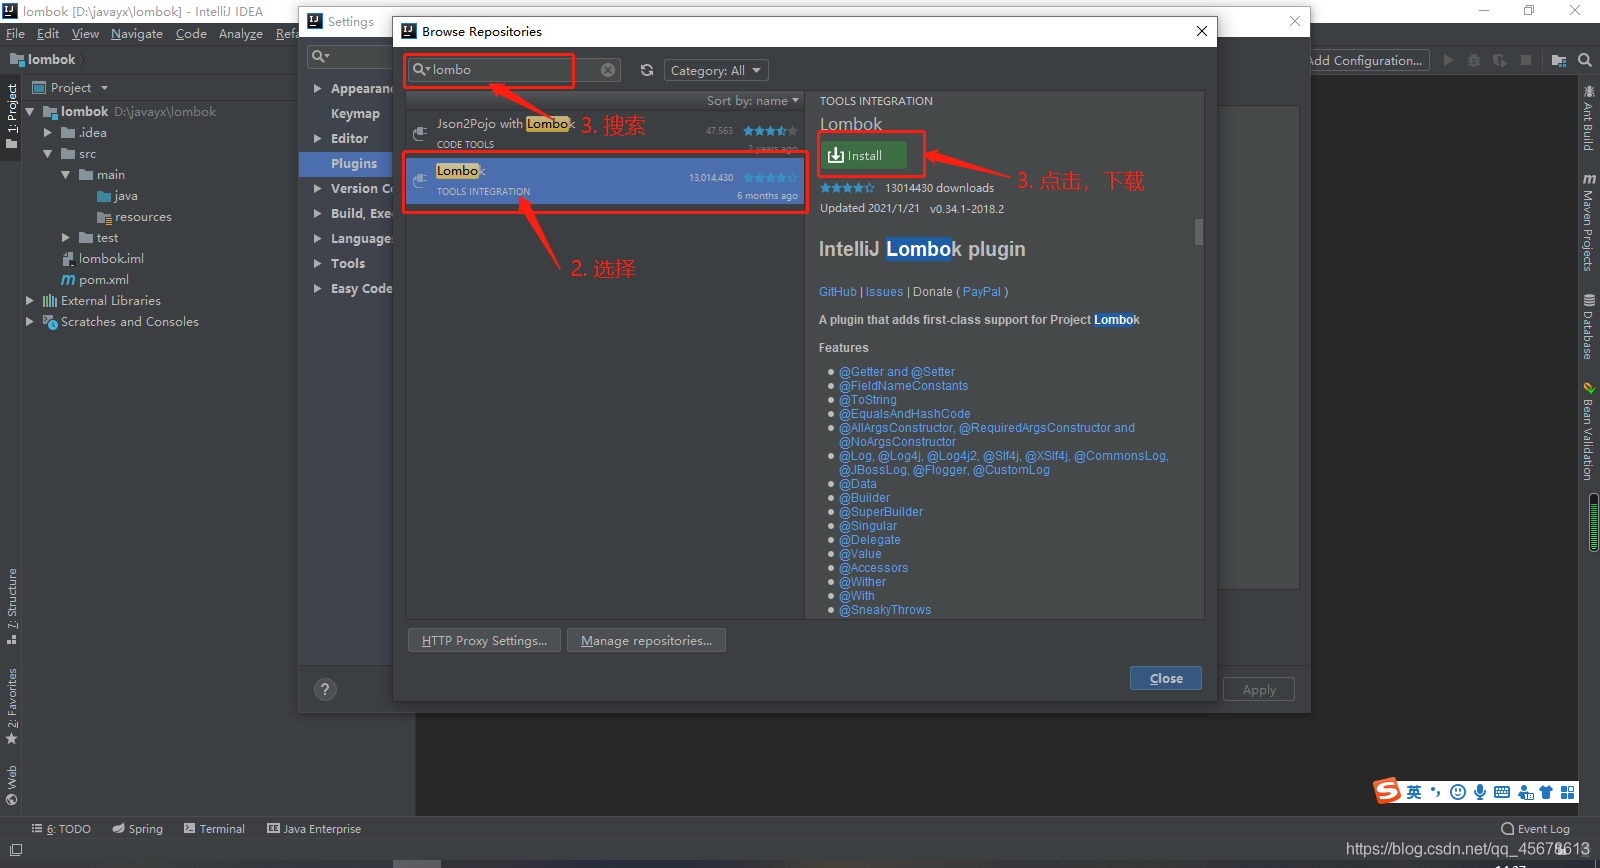1600x868 pixels.
Task: Open the Maven Projects tool window
Action: pyautogui.click(x=1588, y=222)
